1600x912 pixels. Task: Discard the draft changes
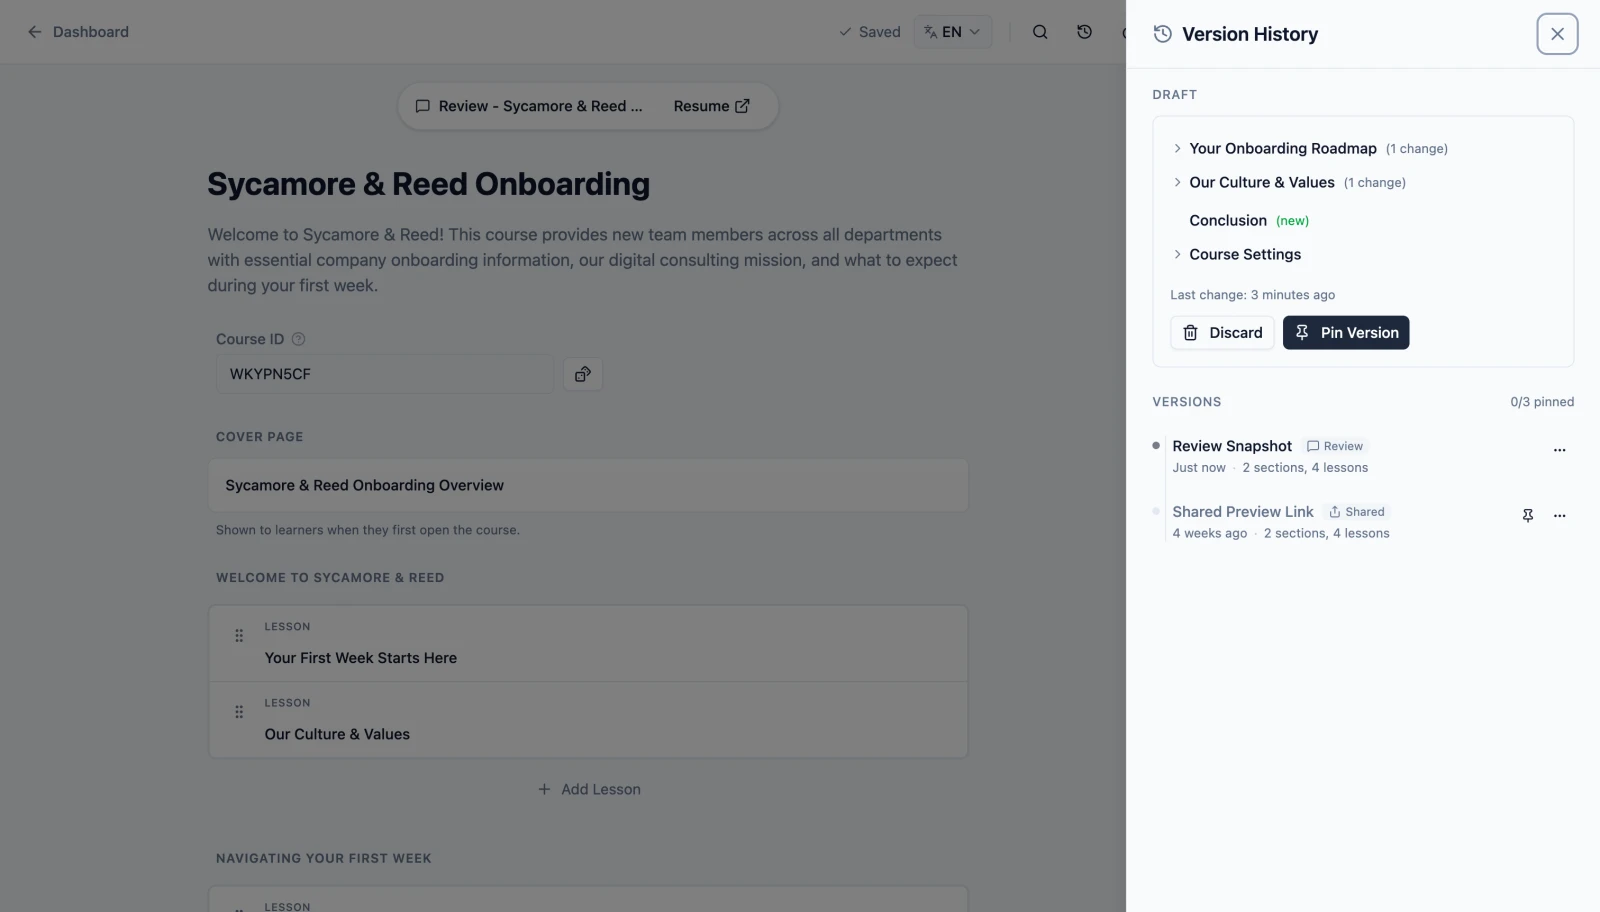point(1222,333)
